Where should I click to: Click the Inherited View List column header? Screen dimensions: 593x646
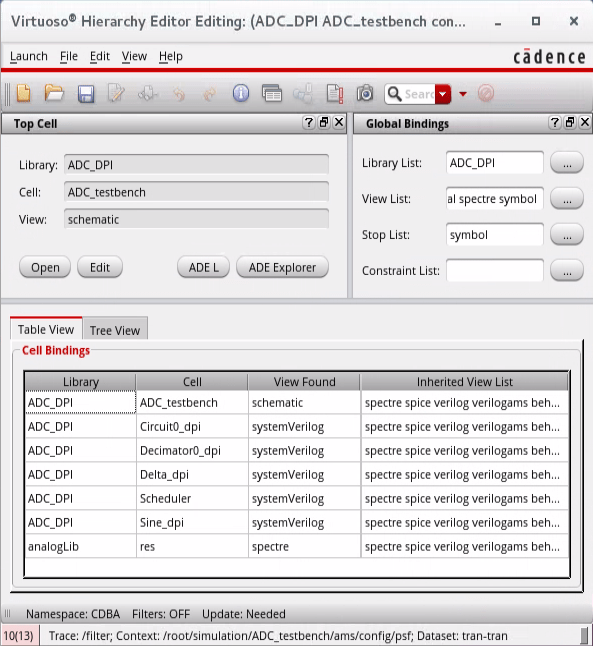[464, 382]
